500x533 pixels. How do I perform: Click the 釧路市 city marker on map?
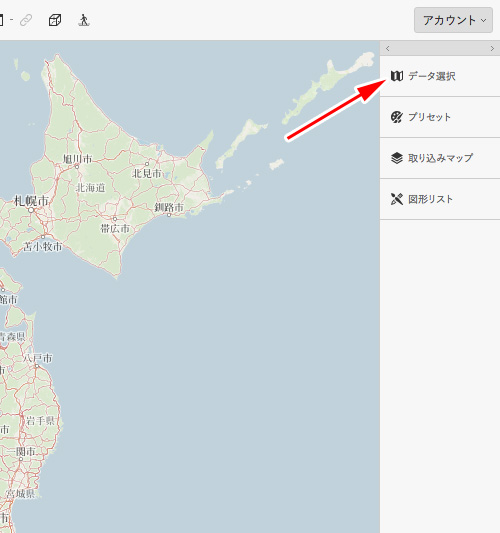(x=169, y=215)
